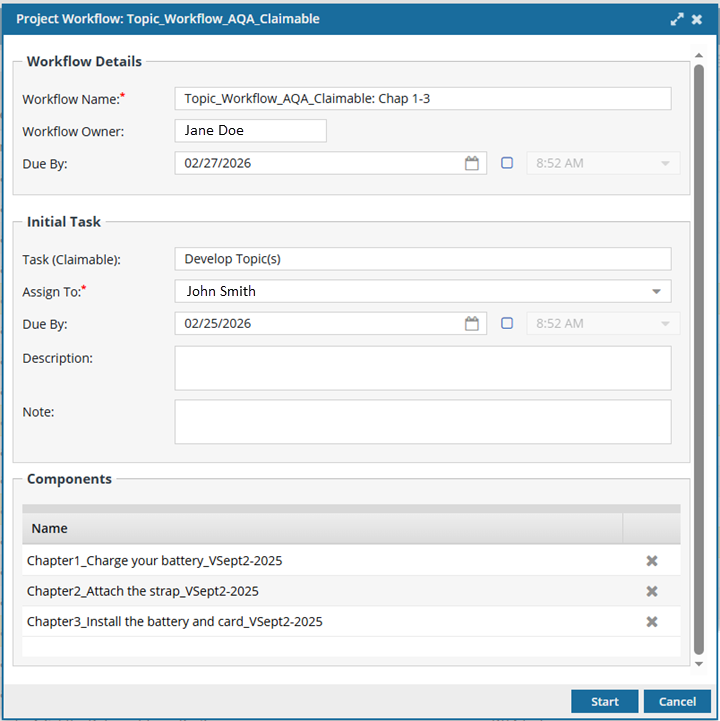Remove Chapter2_Attach the strap component
Screen dimensions: 720x721
652,591
